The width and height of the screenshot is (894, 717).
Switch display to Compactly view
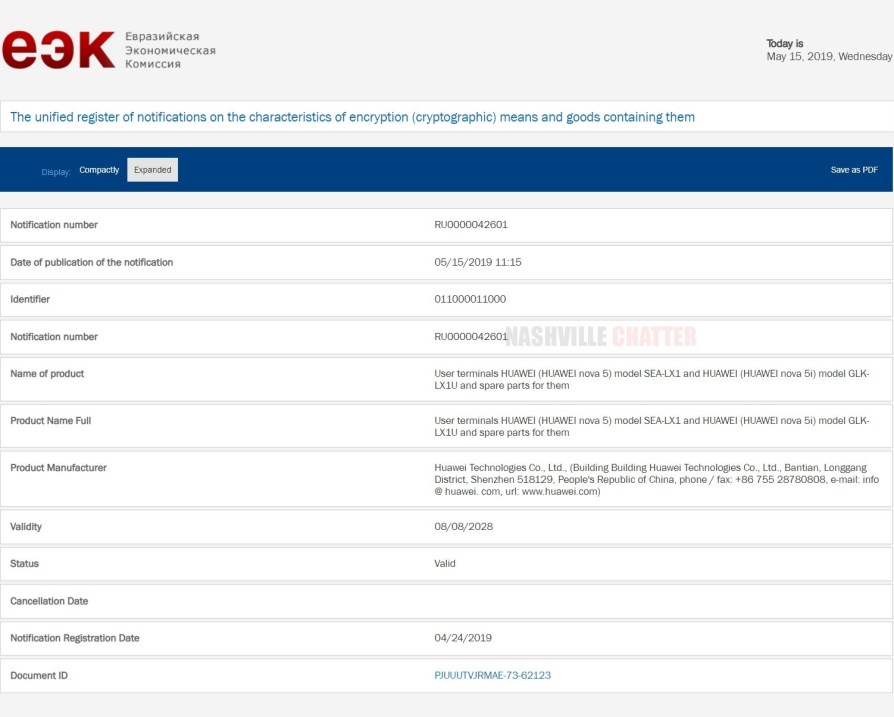tap(99, 170)
